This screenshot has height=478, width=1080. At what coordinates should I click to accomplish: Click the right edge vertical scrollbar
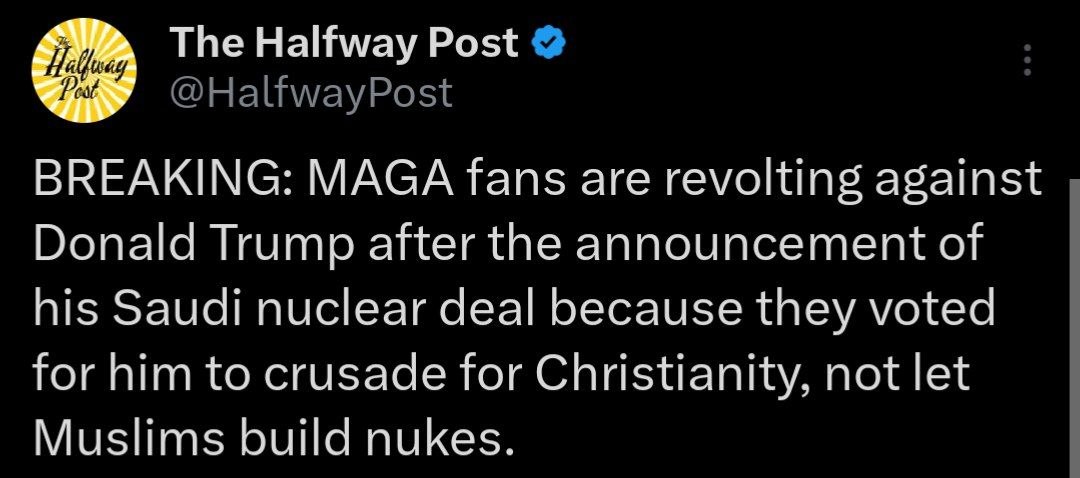coord(1074,328)
